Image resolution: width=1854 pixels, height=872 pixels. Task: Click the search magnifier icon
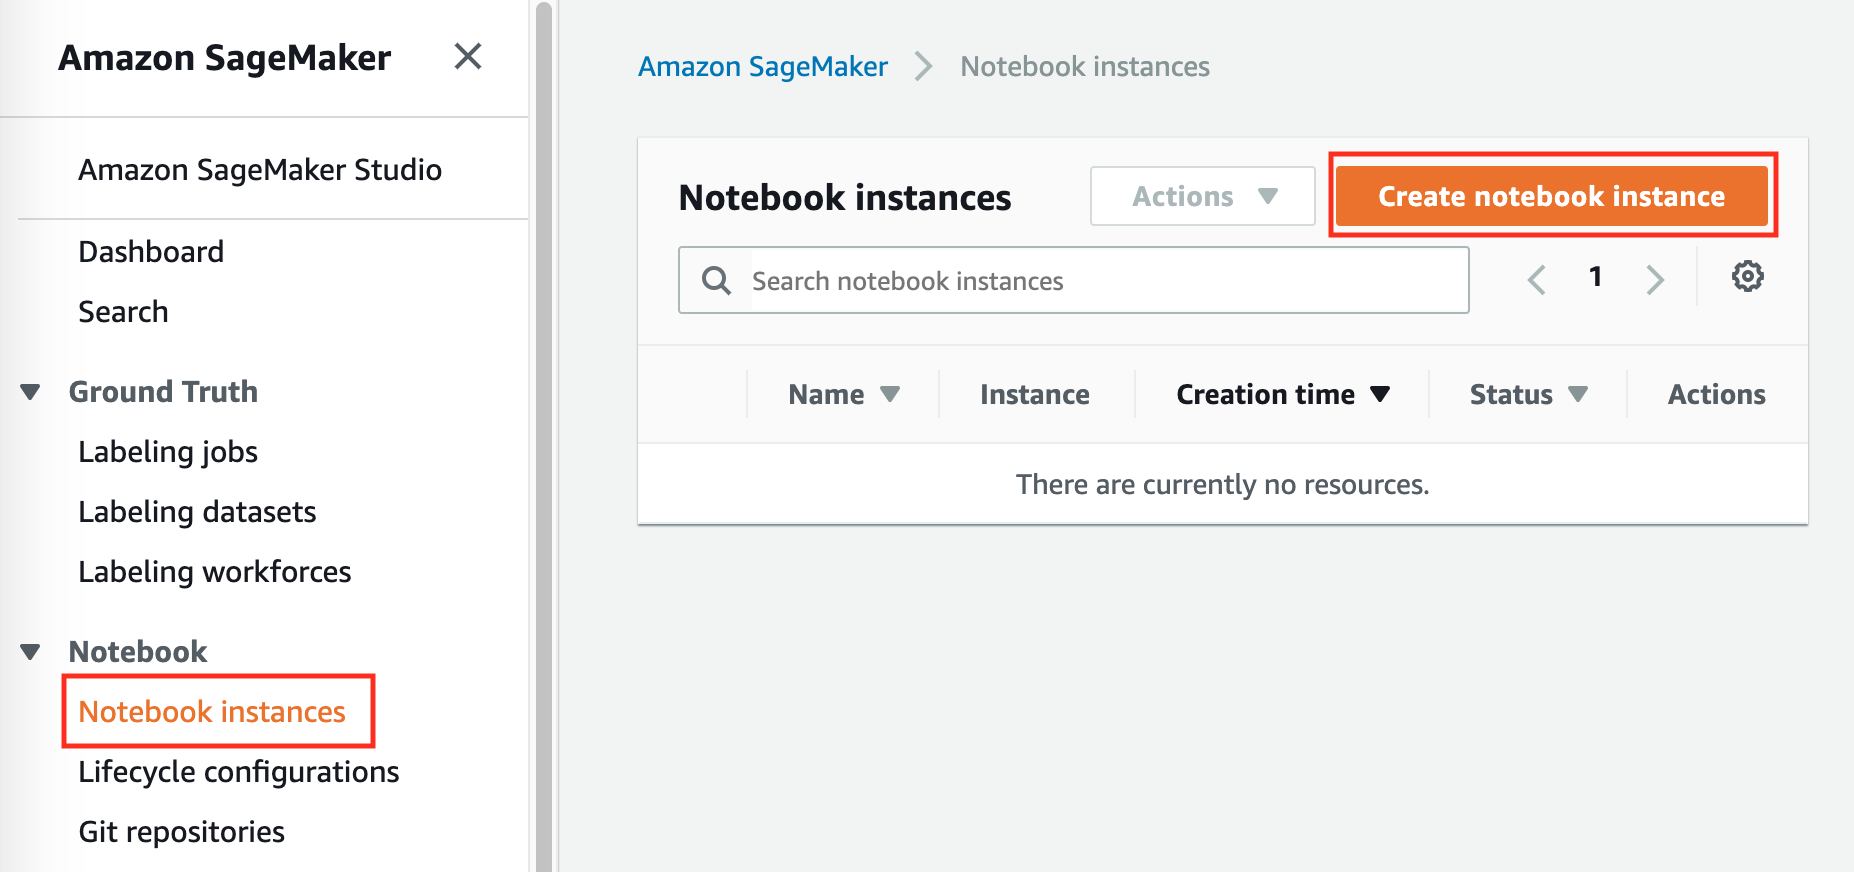tap(716, 280)
